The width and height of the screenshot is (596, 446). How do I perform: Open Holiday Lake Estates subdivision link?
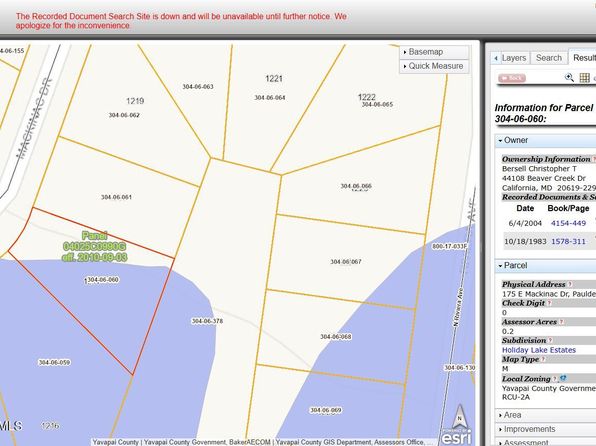pos(539,350)
